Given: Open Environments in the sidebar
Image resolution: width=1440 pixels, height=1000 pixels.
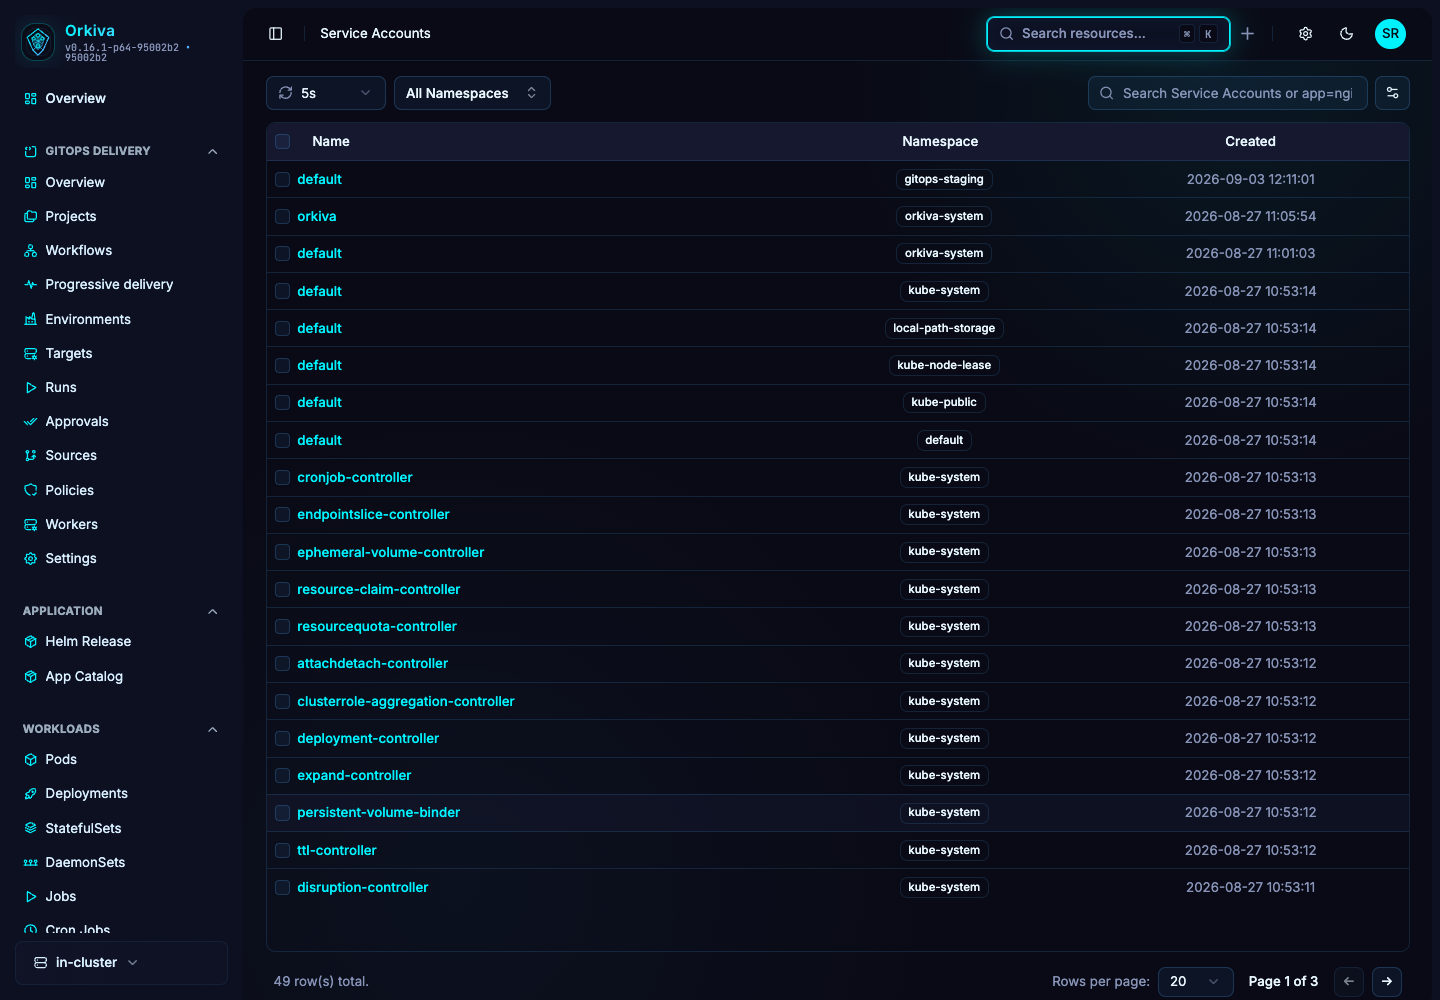Looking at the screenshot, I should 88,319.
